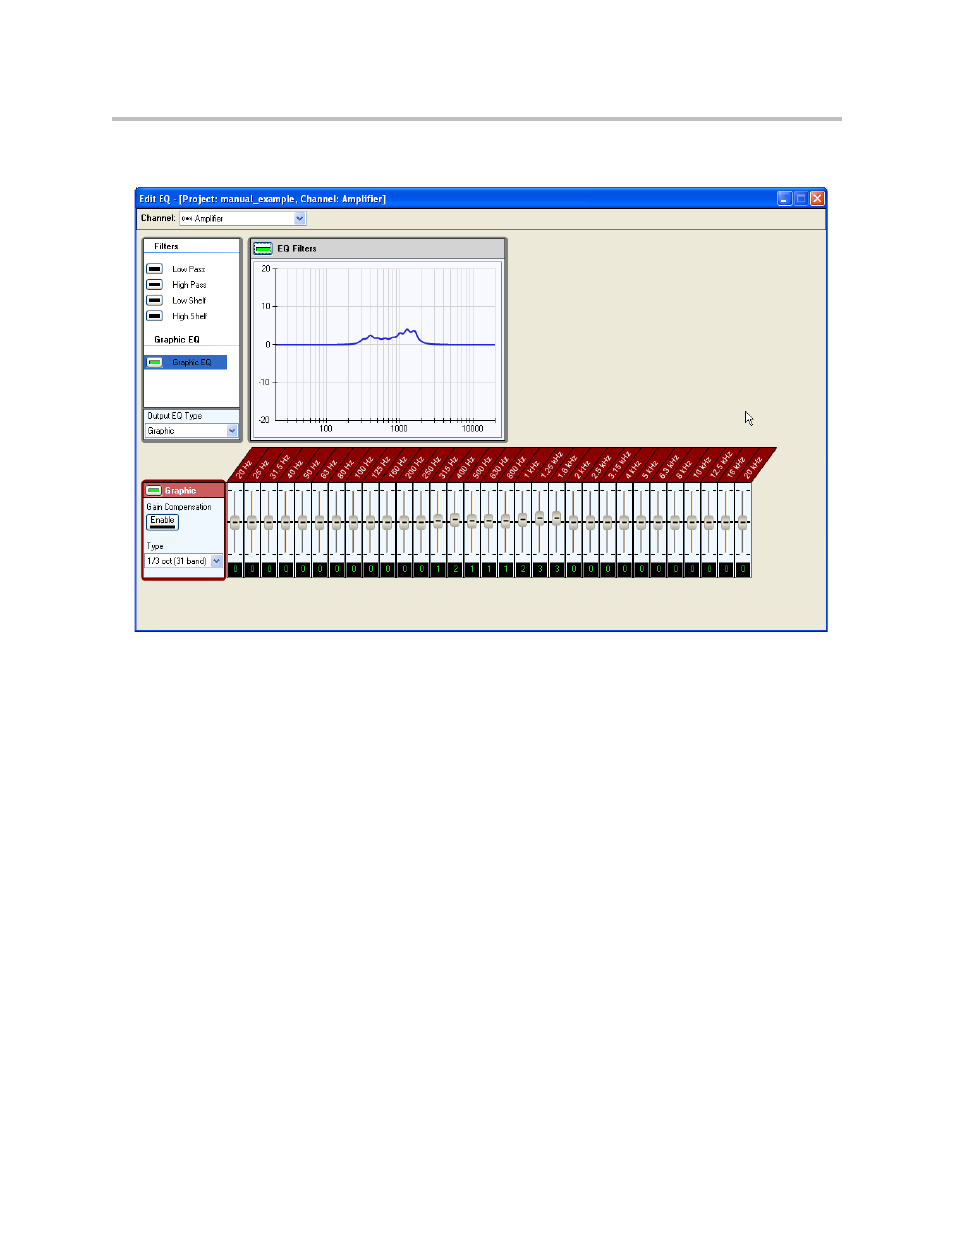Viewport: 954px width, 1235px height.
Task: Click gain value field under 1 kHz slider
Action: click(x=523, y=569)
